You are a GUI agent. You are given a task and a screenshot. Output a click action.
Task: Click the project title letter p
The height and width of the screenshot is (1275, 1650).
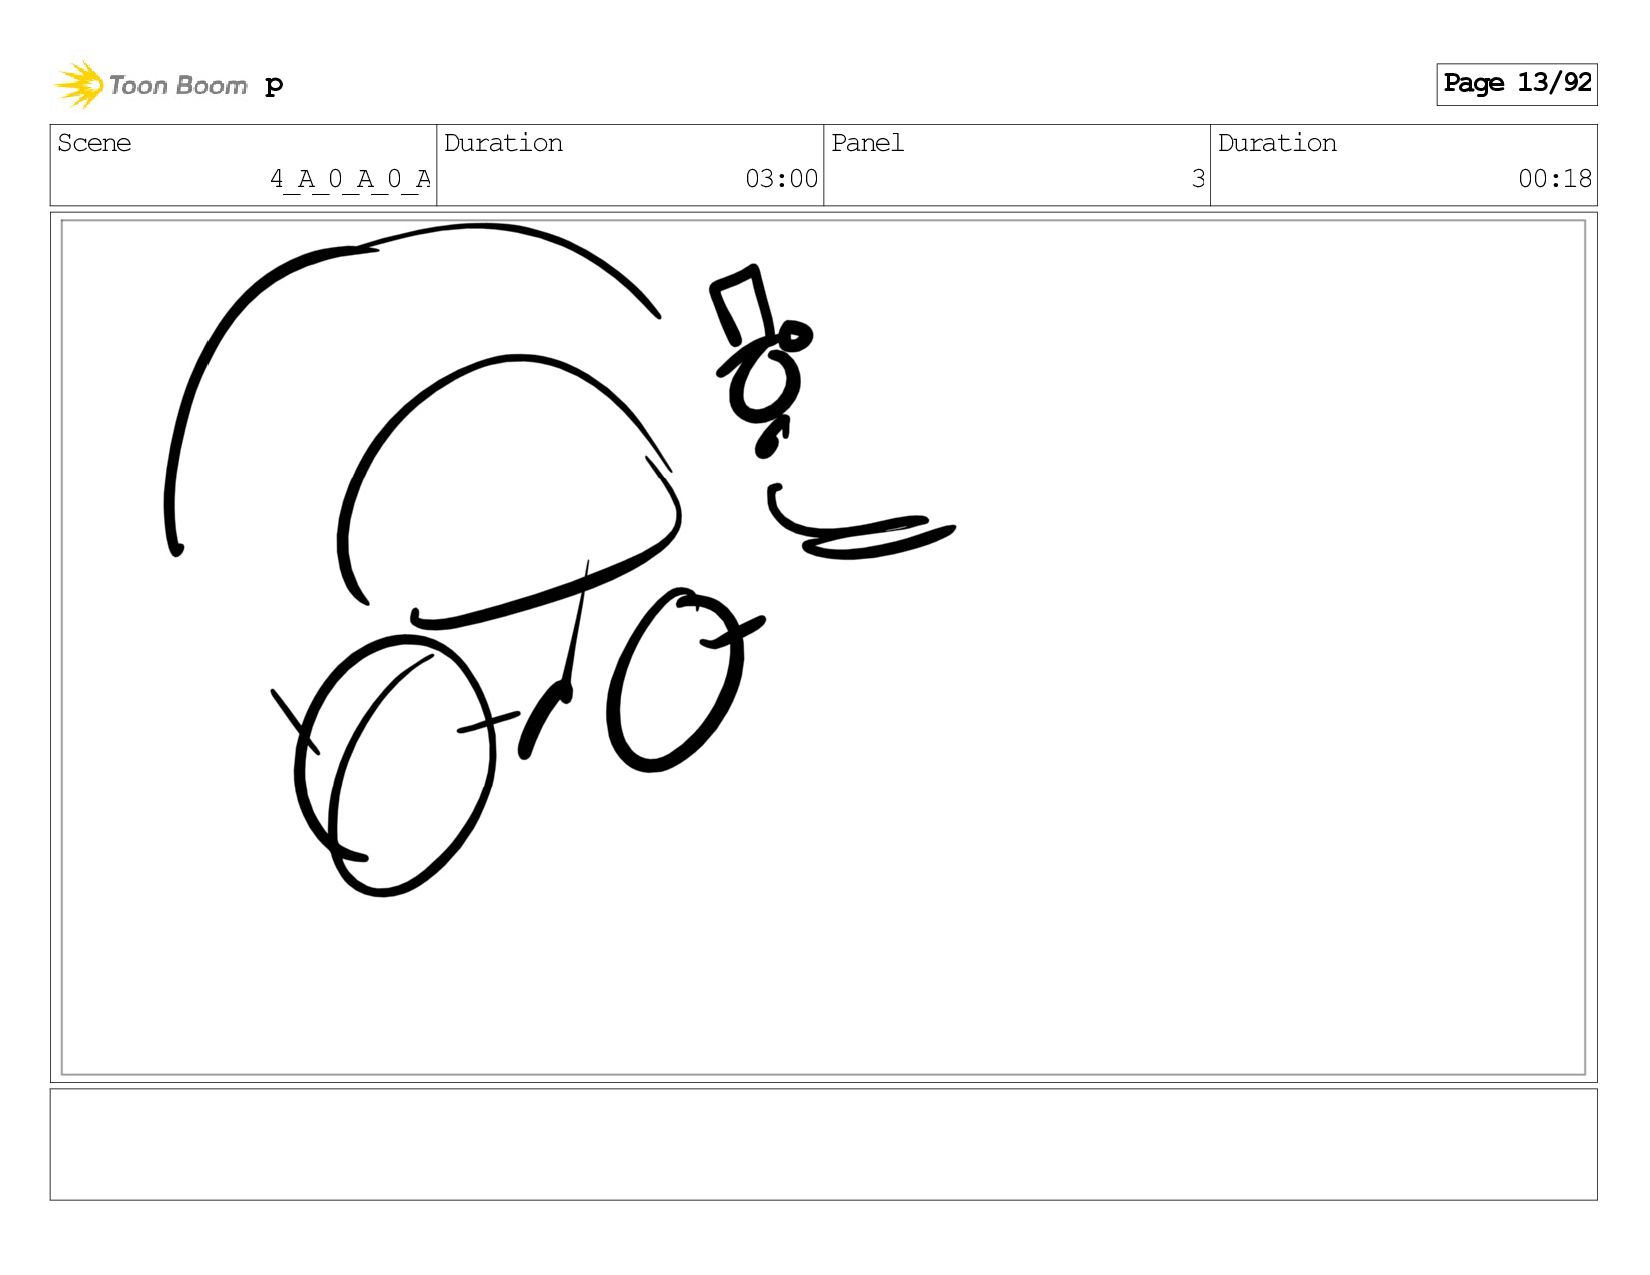pos(274,86)
